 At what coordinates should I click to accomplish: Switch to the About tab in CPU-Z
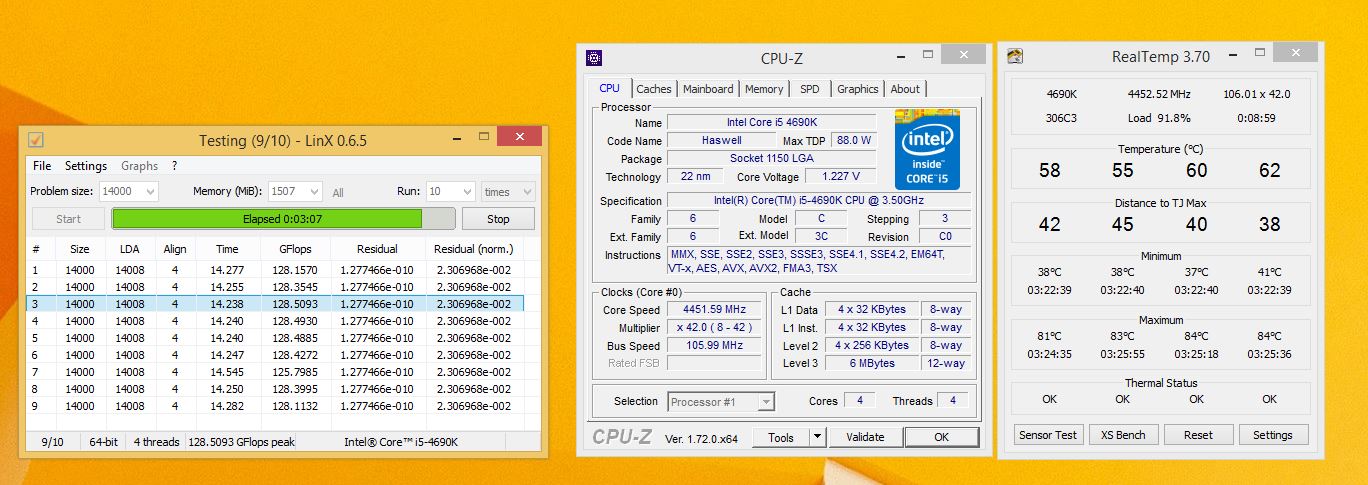click(905, 89)
